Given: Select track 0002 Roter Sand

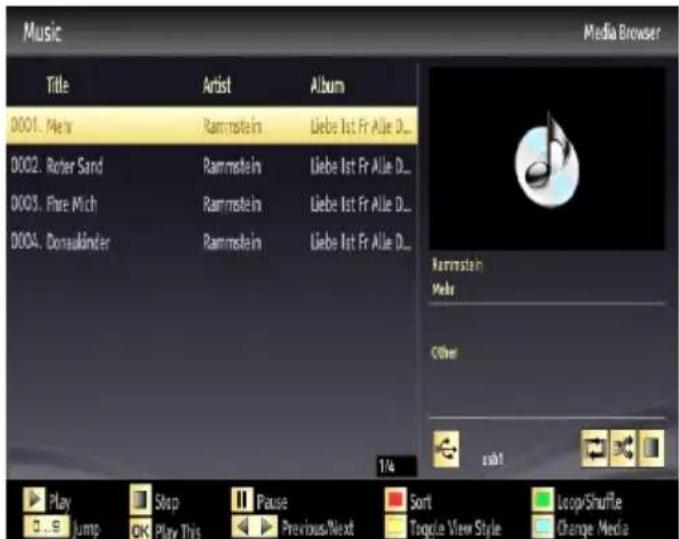Looking at the screenshot, I should pyautogui.click(x=212, y=166).
